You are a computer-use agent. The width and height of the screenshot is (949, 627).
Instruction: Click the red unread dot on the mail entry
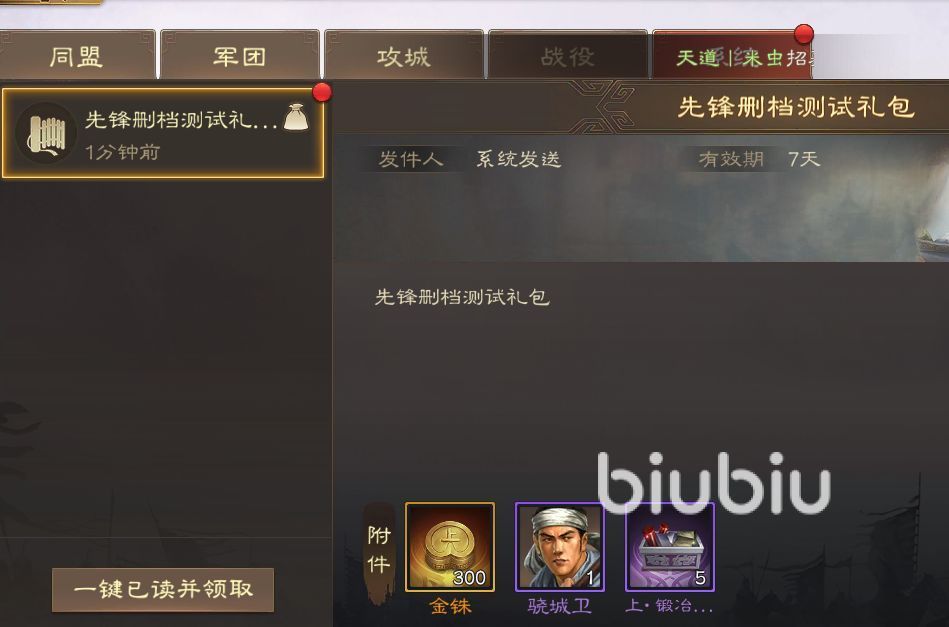tap(322, 93)
